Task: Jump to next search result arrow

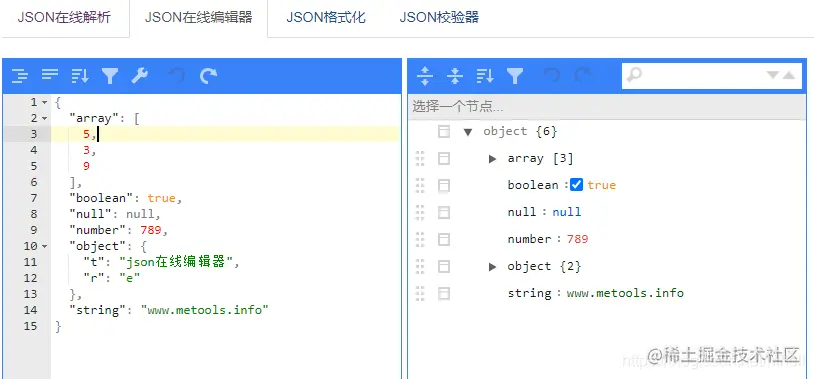Action: (x=773, y=75)
